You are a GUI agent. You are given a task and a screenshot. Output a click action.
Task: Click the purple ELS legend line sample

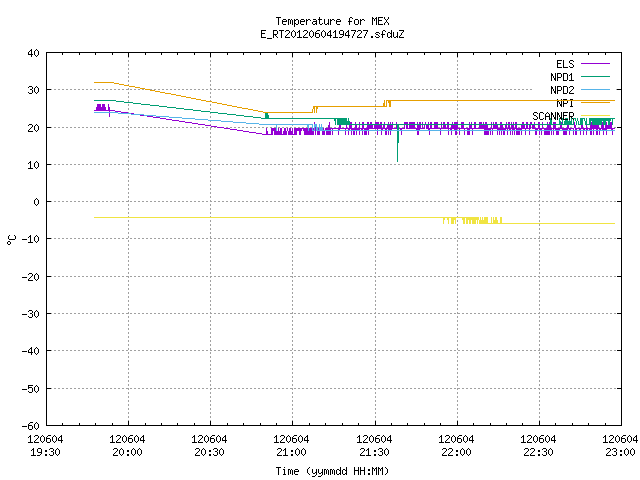point(595,64)
